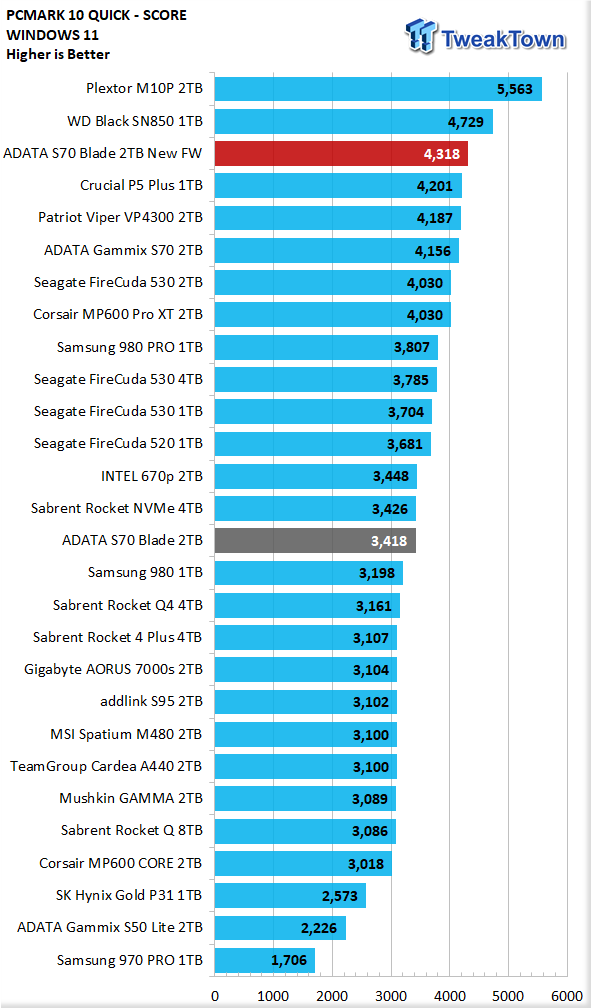Click the TweakTown logo icon
The height and width of the screenshot is (1008, 591).
422,35
